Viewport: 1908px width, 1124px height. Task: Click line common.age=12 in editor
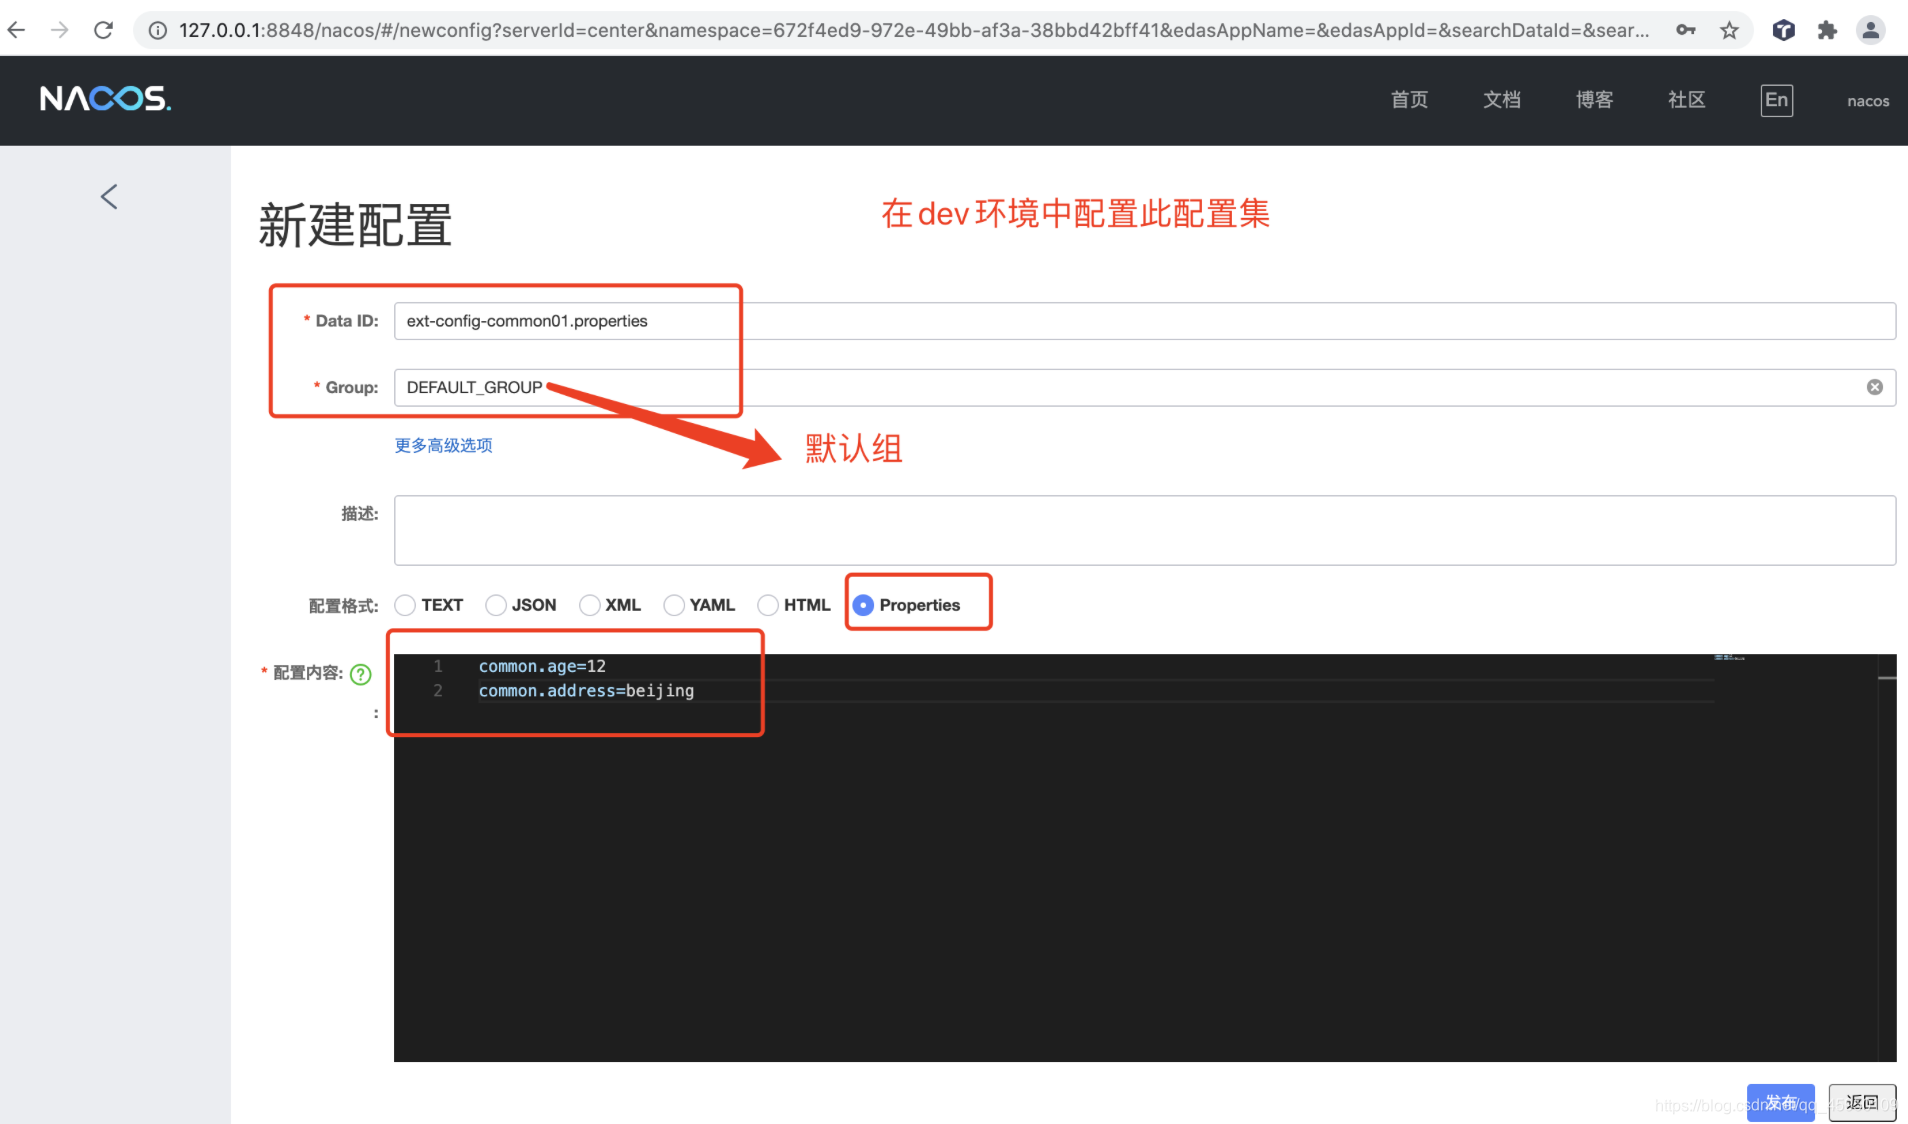542,666
